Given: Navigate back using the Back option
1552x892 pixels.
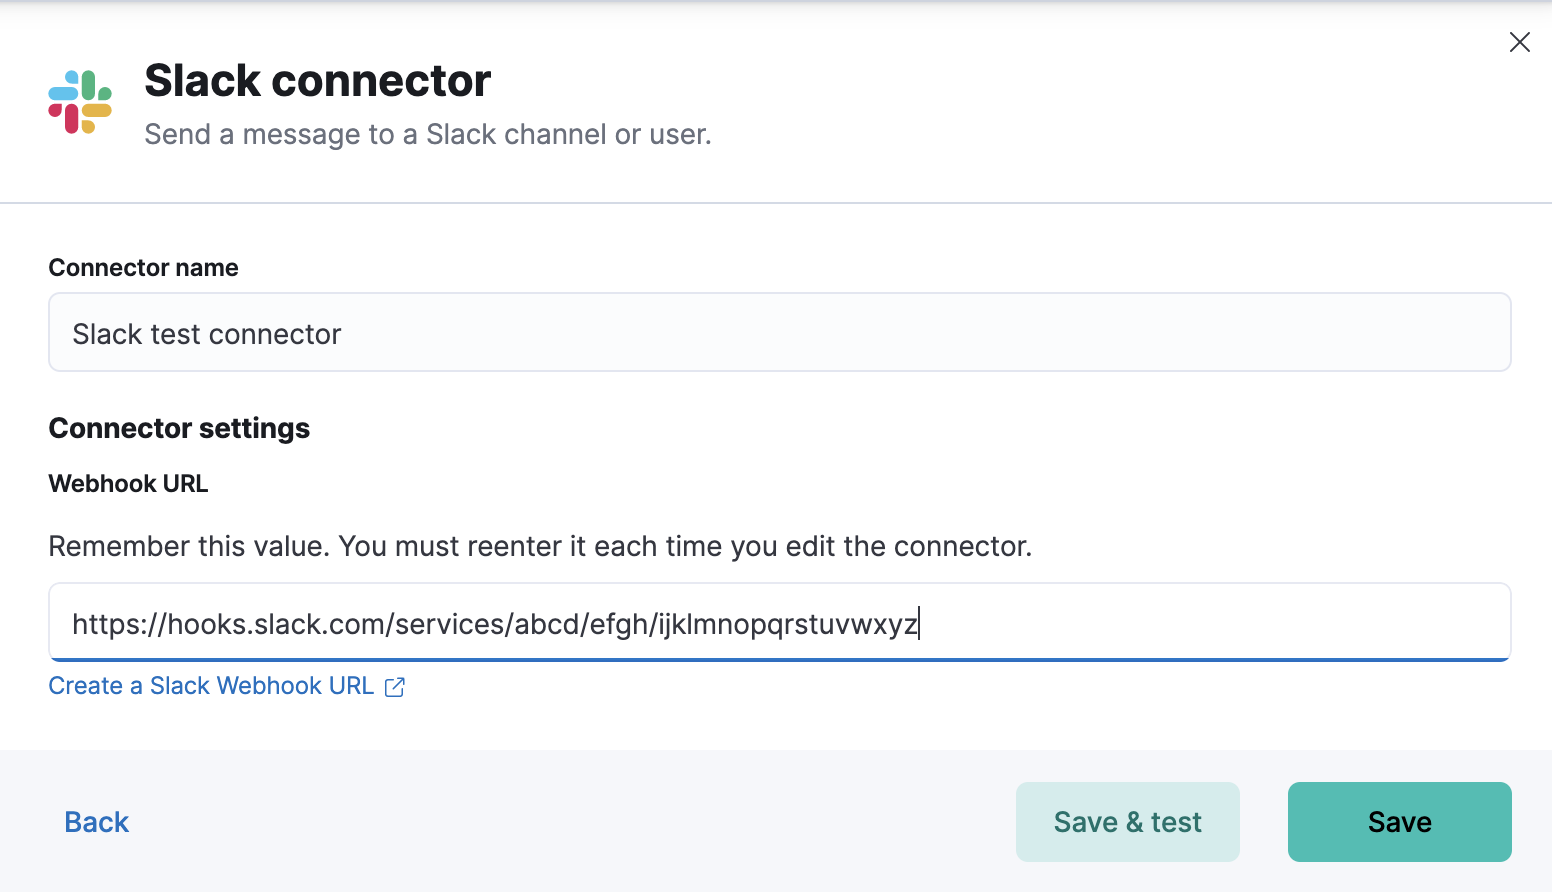Looking at the screenshot, I should click(x=96, y=821).
